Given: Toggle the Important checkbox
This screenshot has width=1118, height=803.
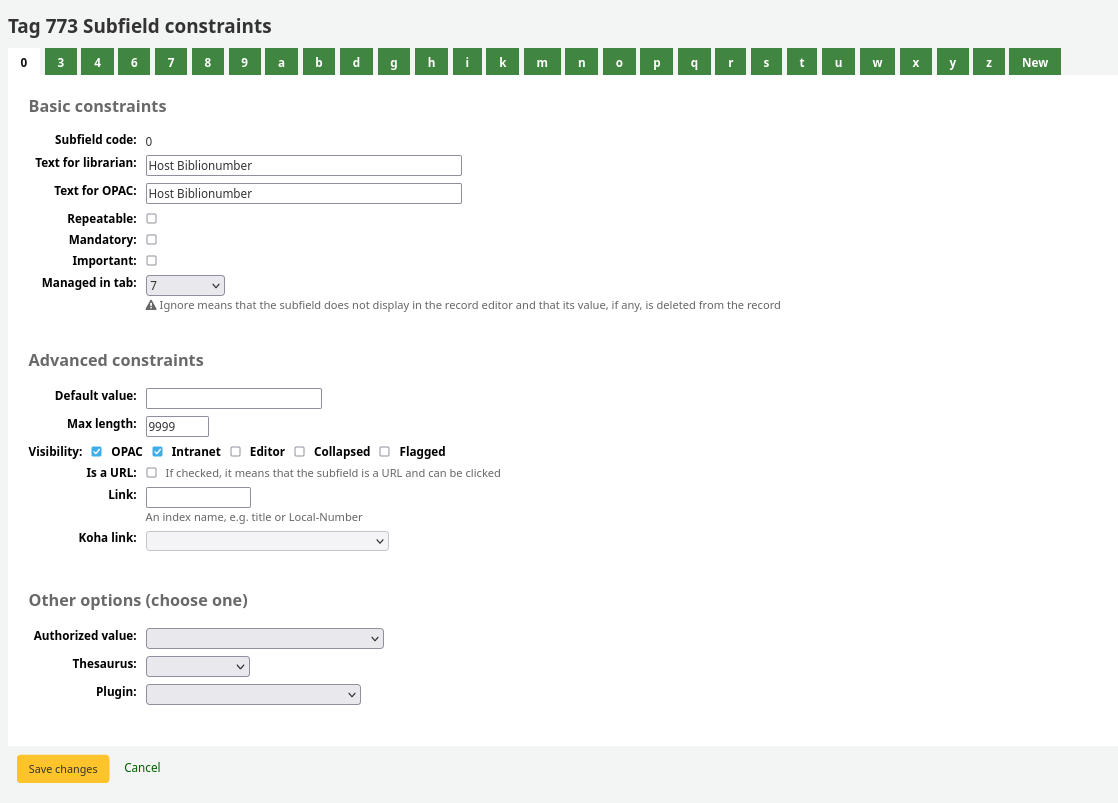Looking at the screenshot, I should 152,261.
